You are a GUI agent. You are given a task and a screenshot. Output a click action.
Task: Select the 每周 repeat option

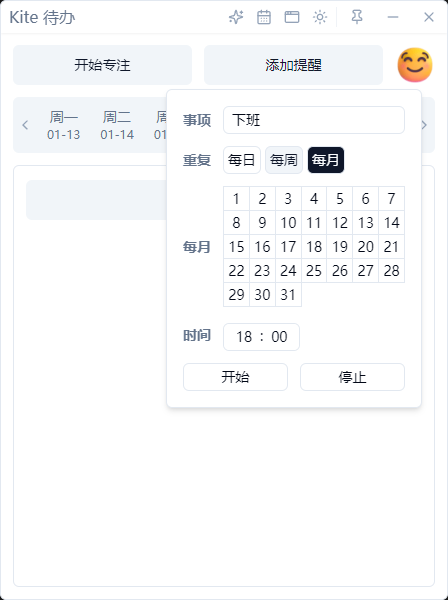click(x=284, y=160)
